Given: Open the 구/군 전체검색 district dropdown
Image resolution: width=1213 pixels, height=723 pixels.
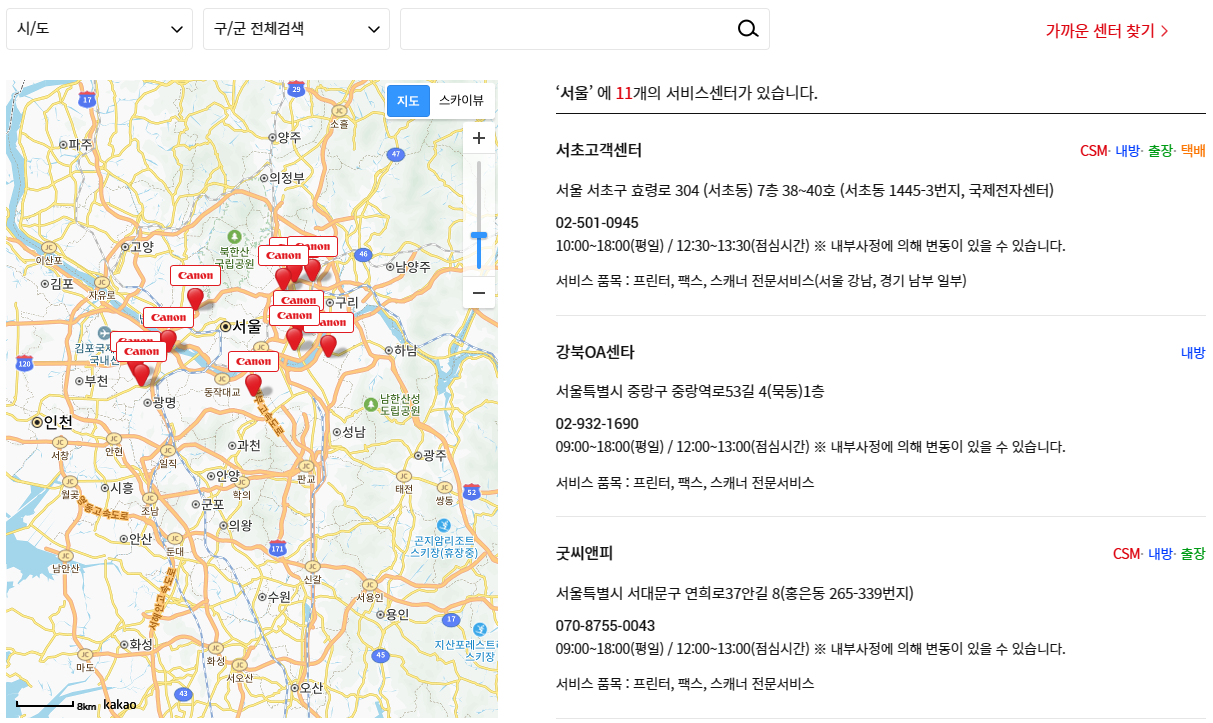Looking at the screenshot, I should [x=295, y=28].
